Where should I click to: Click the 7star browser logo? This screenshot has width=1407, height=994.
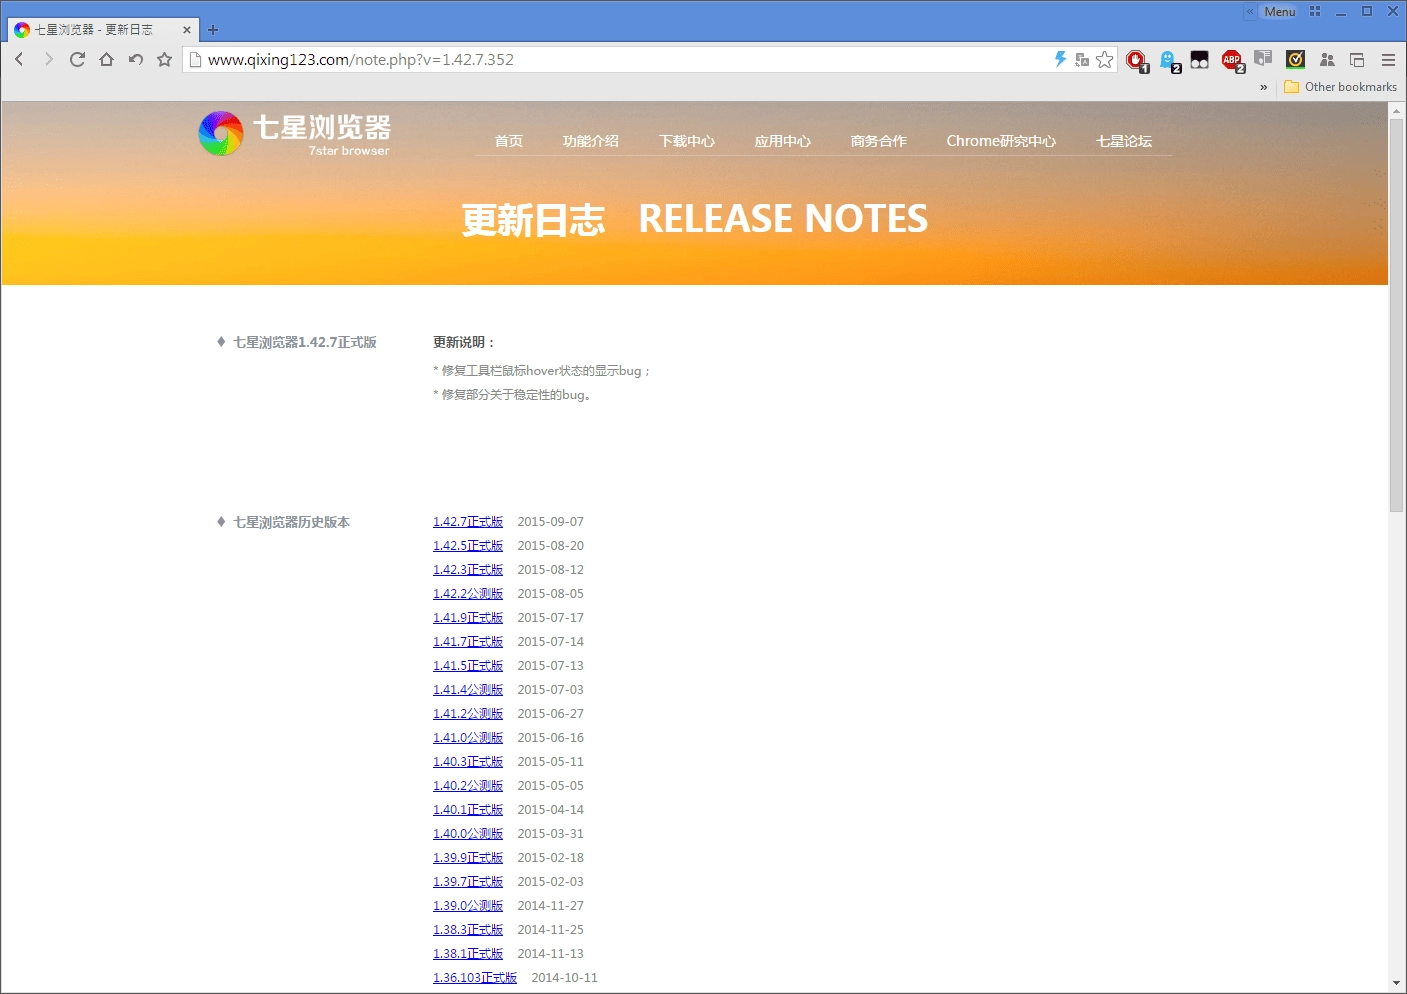(x=294, y=134)
